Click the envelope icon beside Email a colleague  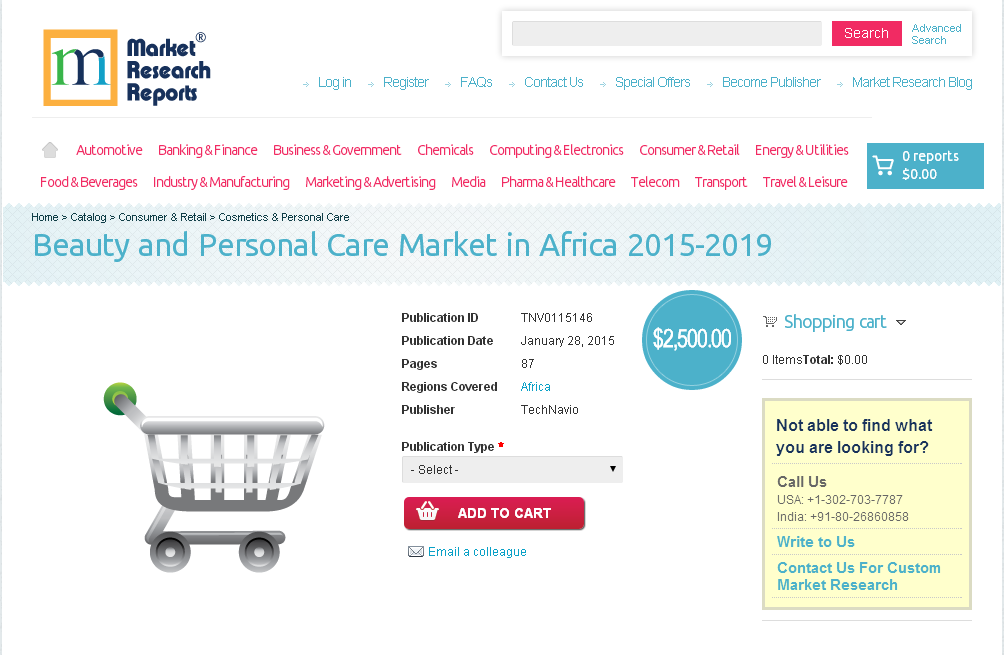point(416,551)
